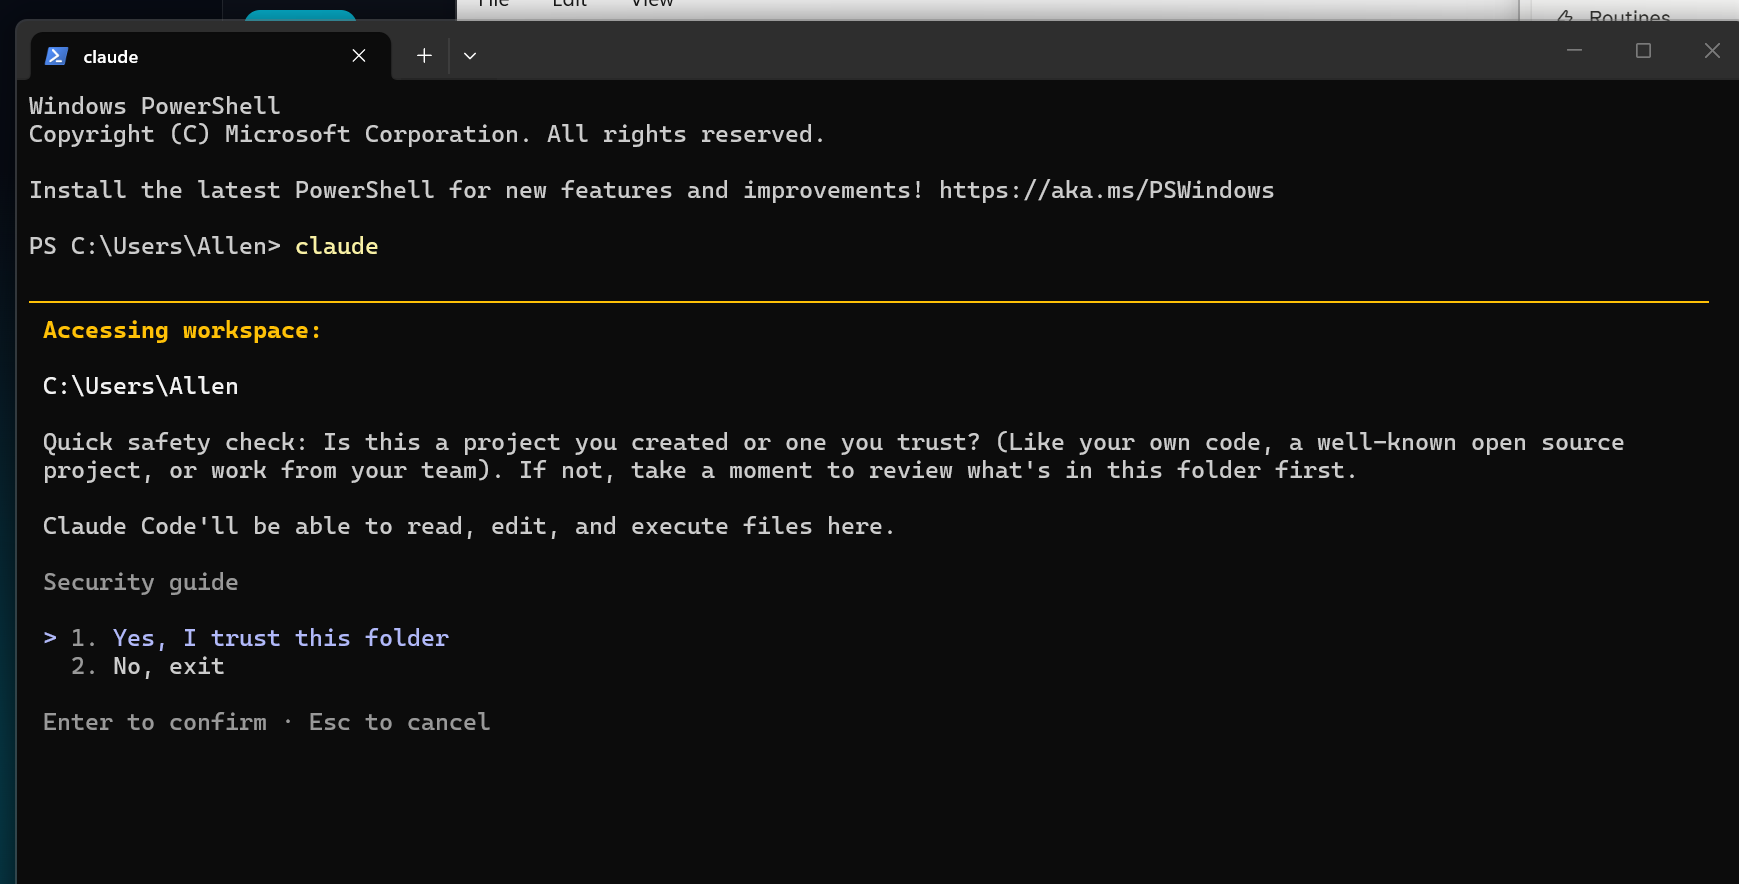Expand the new tab profile dropdown chevron

pyautogui.click(x=470, y=56)
